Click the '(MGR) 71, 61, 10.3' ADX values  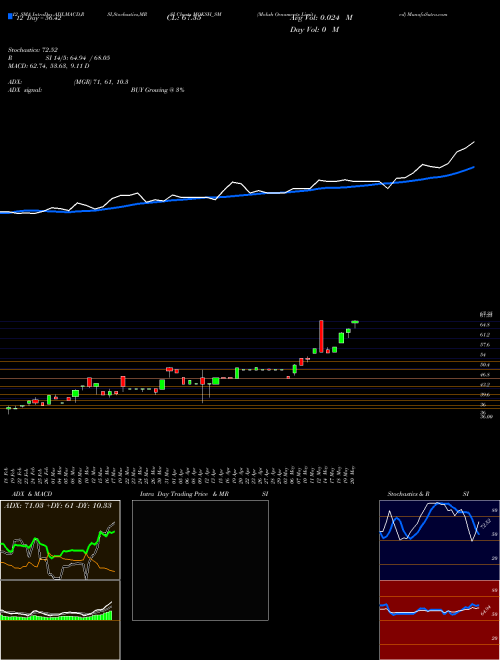coord(101,82)
